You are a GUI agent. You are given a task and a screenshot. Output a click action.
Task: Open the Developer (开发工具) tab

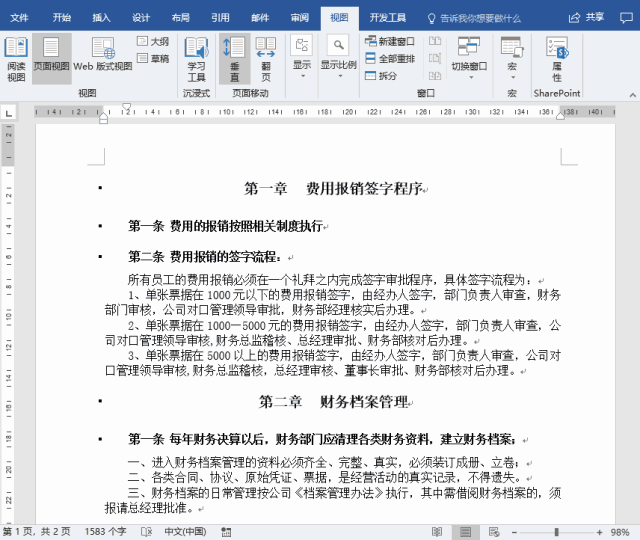tap(388, 18)
